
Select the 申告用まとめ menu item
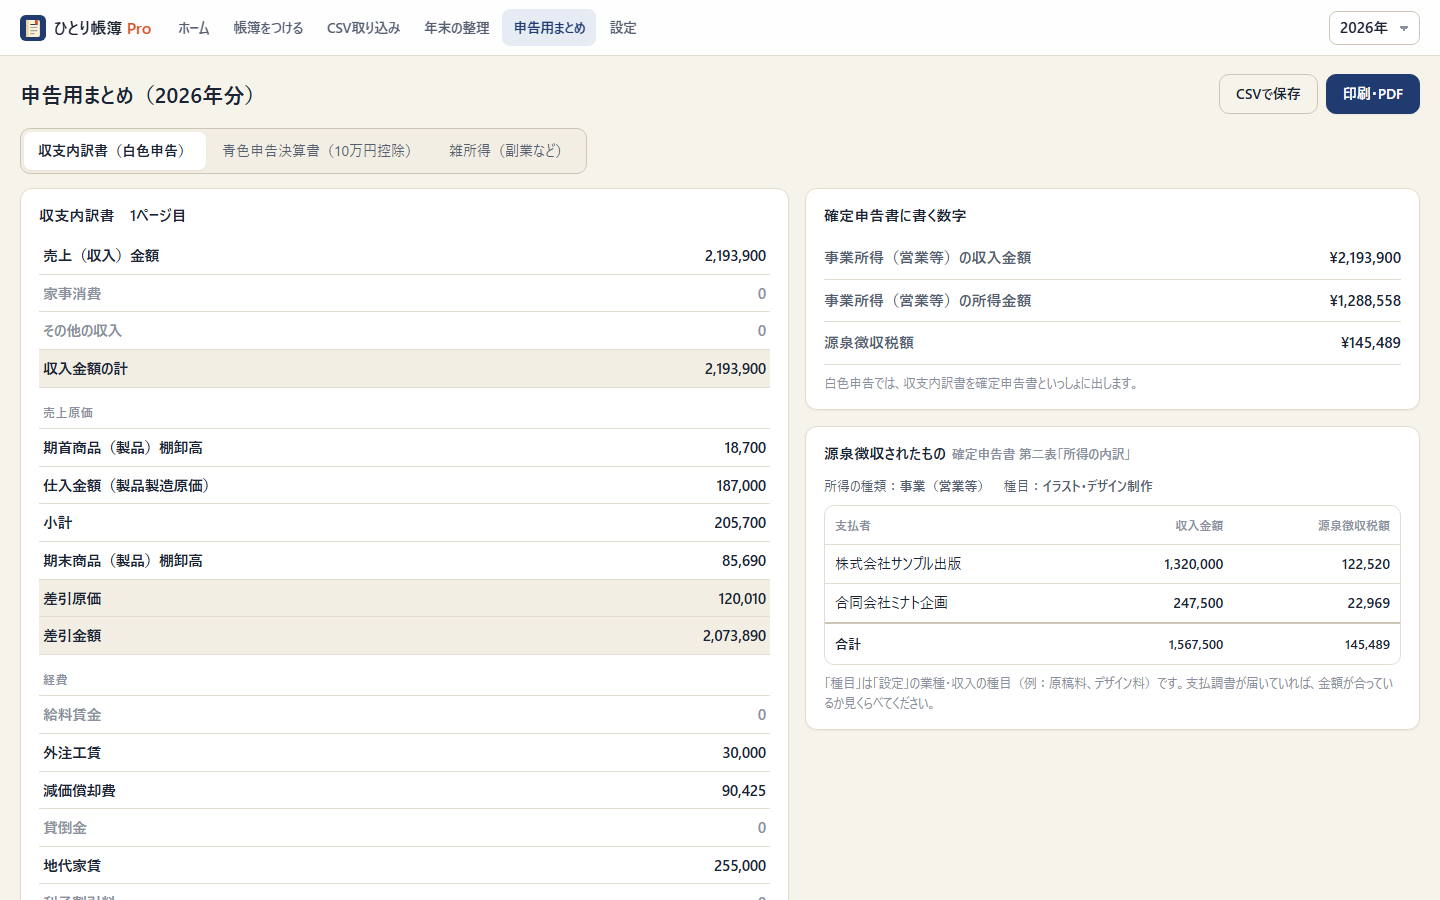click(549, 28)
